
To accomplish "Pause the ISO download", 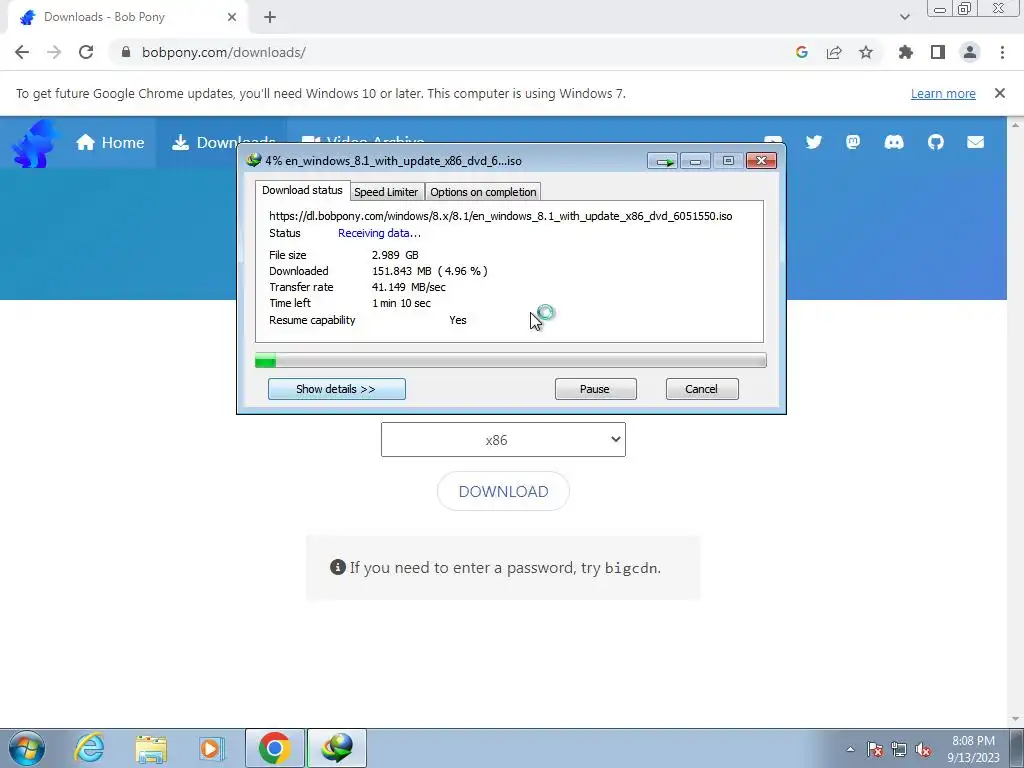I will pyautogui.click(x=595, y=389).
